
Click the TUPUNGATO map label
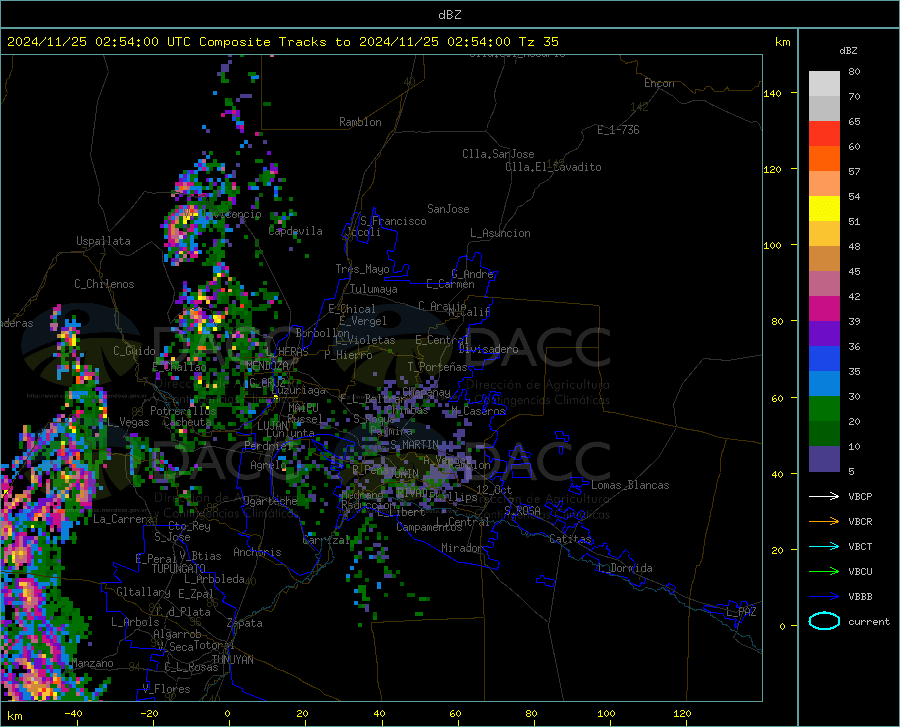(179, 569)
